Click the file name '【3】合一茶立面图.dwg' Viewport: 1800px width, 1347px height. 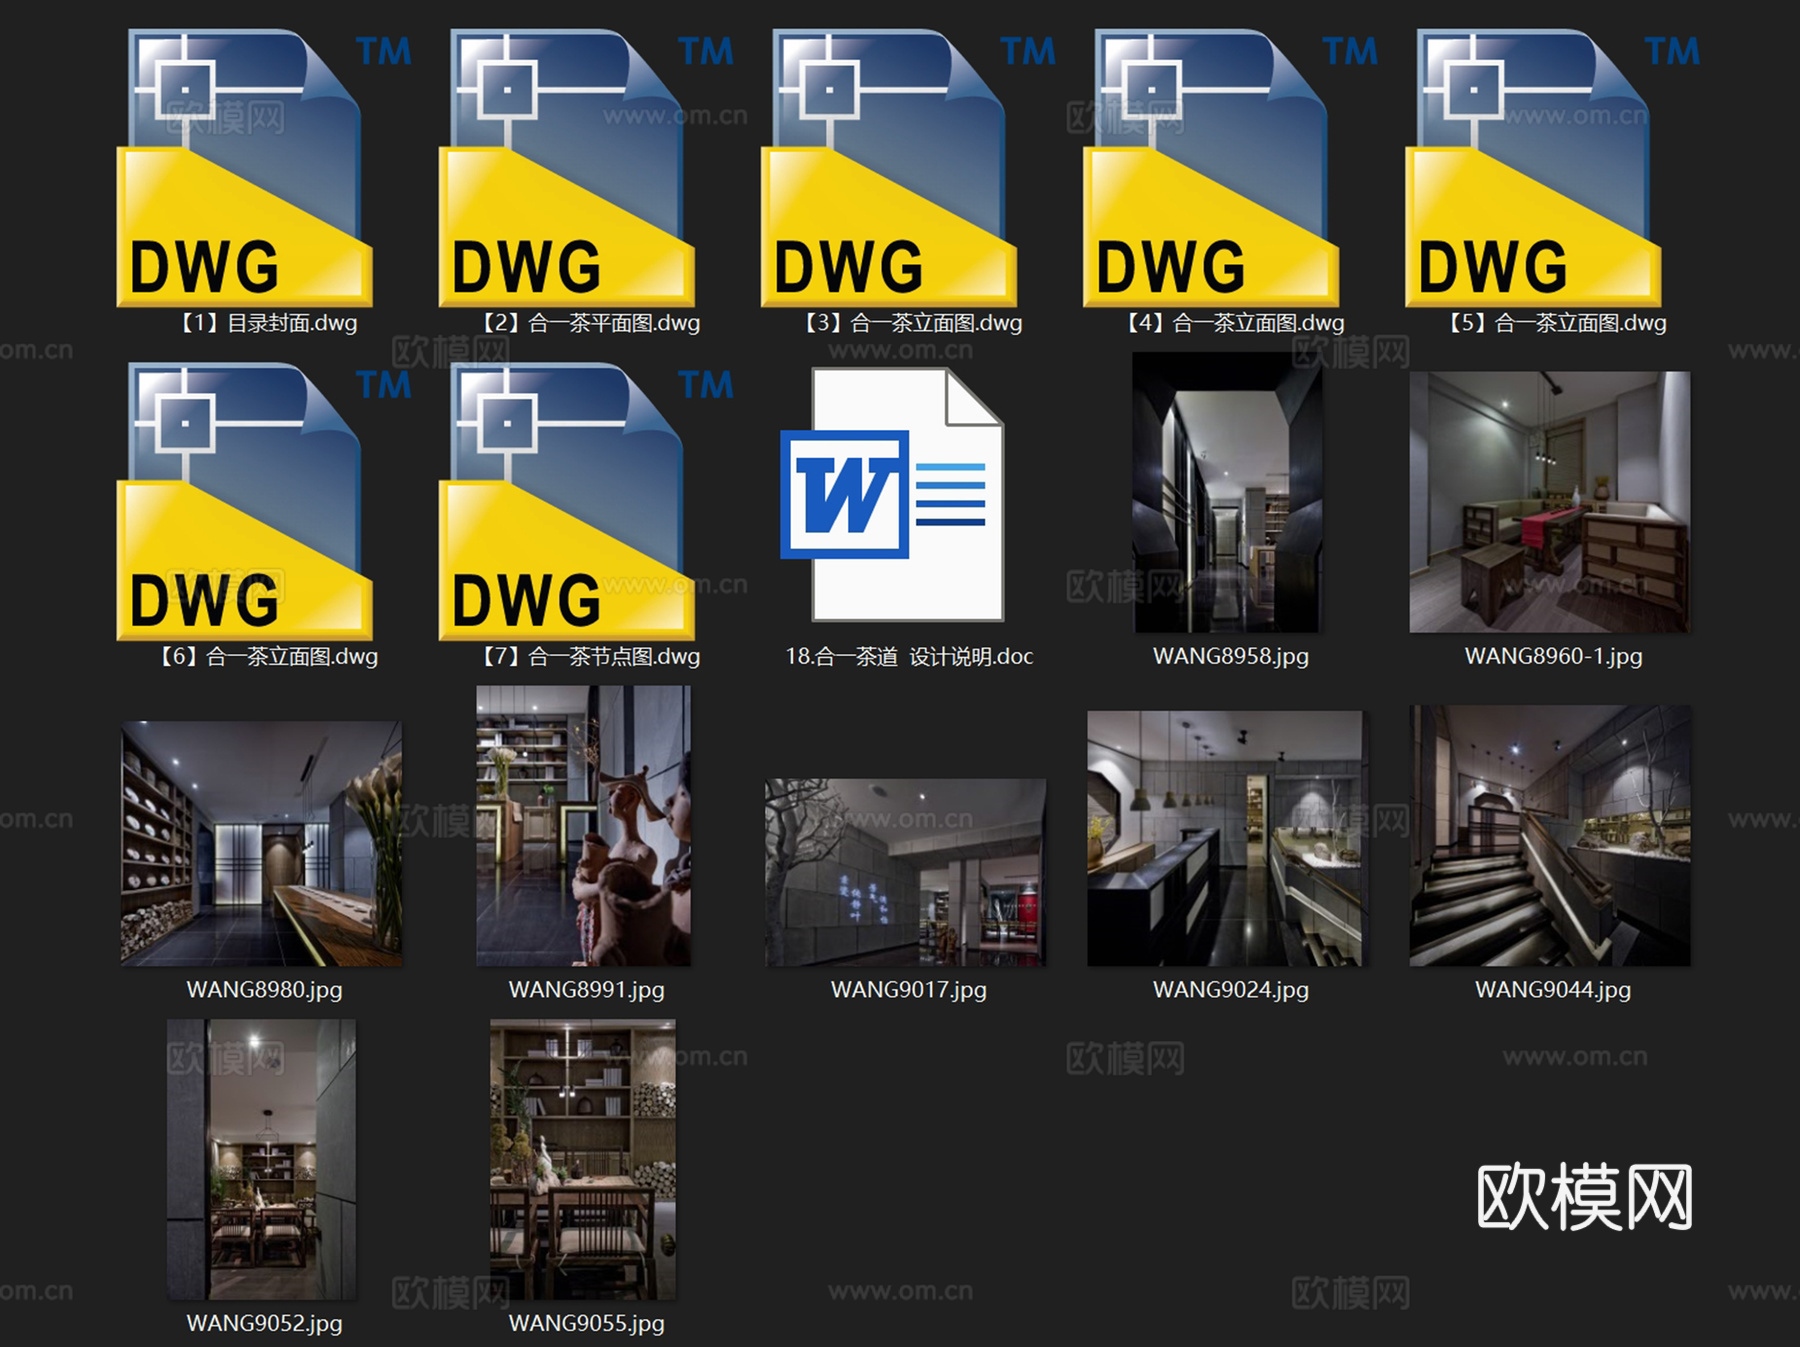coord(909,323)
